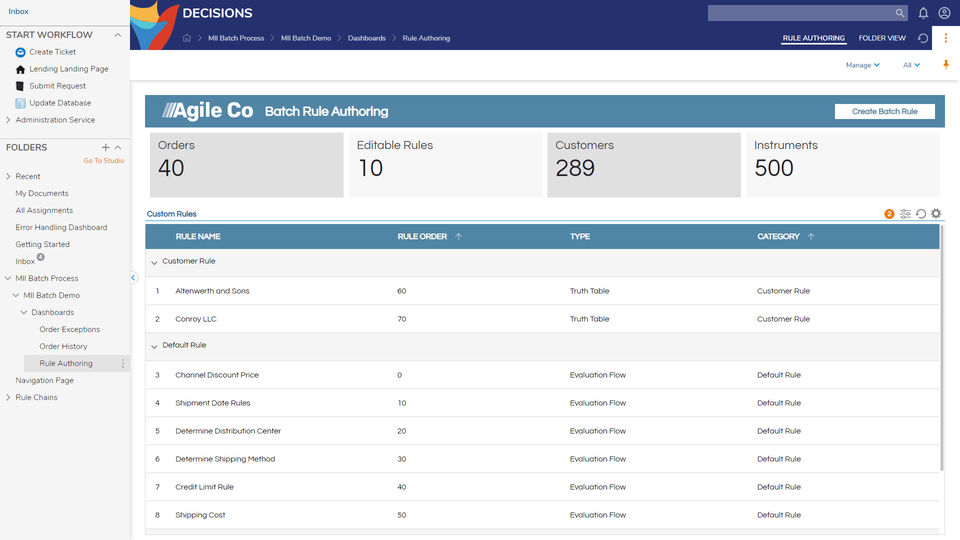Refresh the page using header refresh icon
960x540 pixels.
tap(923, 38)
